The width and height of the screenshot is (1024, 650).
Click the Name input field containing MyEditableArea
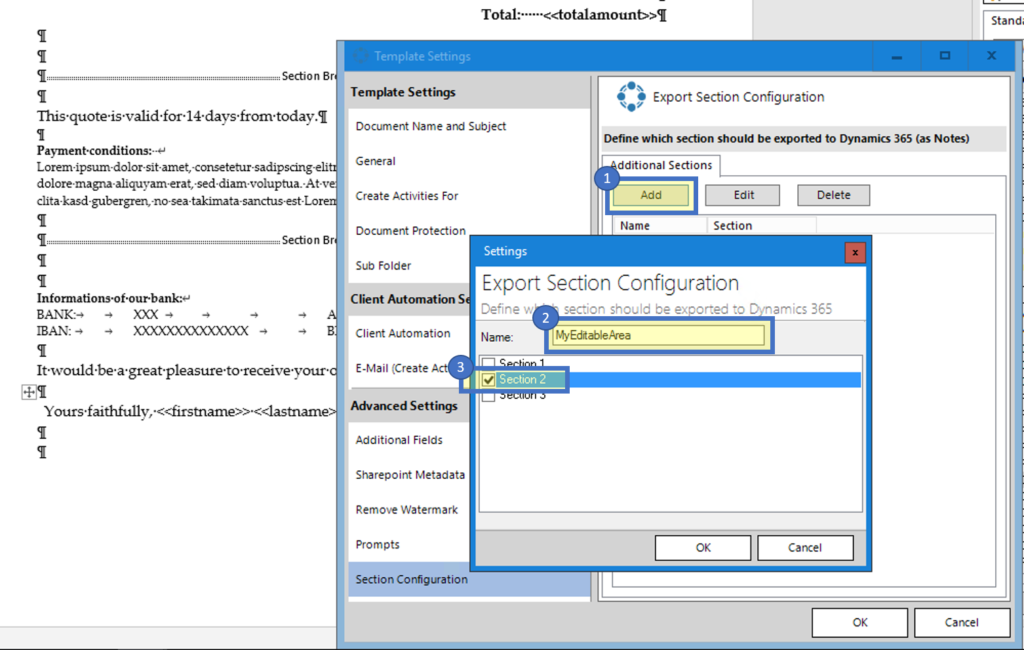click(x=658, y=336)
